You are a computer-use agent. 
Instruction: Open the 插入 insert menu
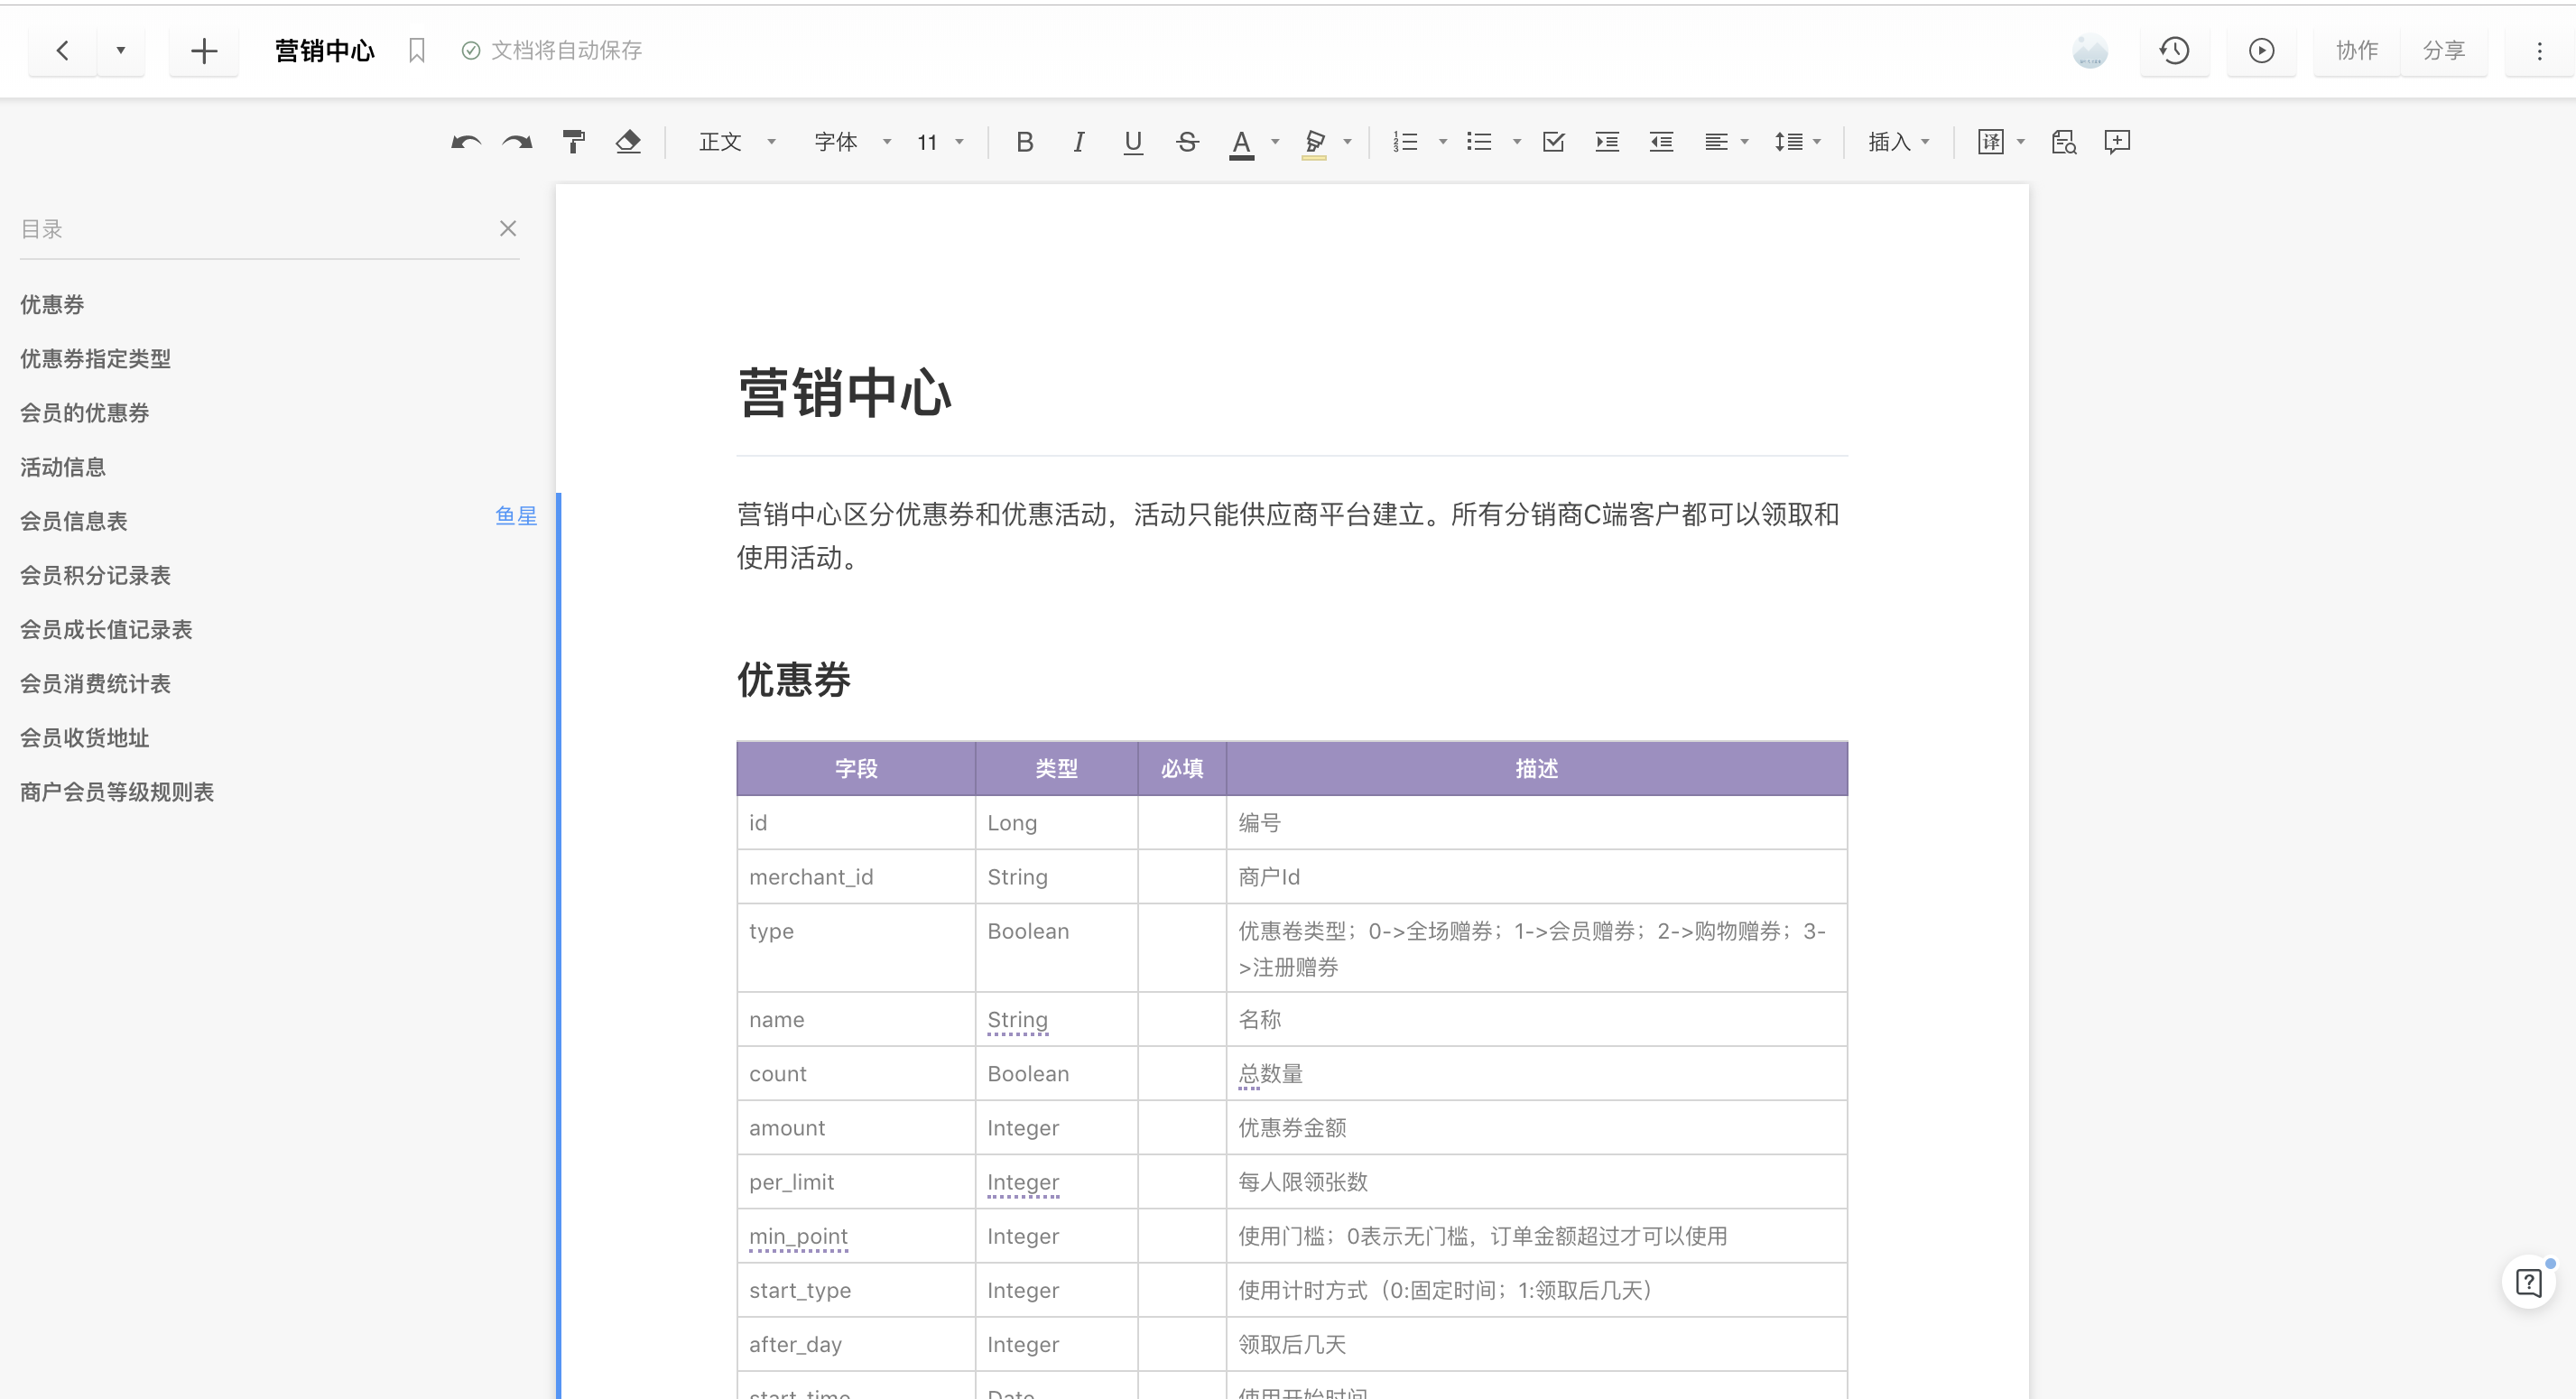1898,142
